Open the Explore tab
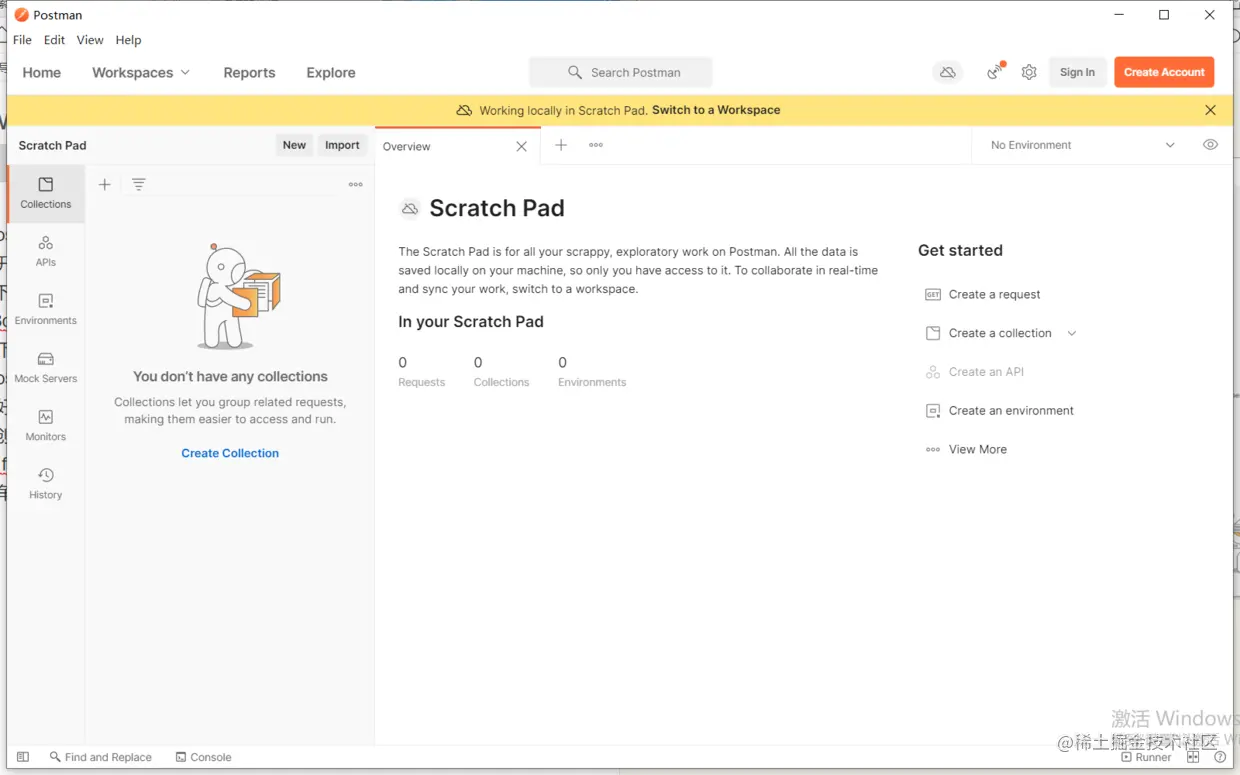 click(x=331, y=72)
